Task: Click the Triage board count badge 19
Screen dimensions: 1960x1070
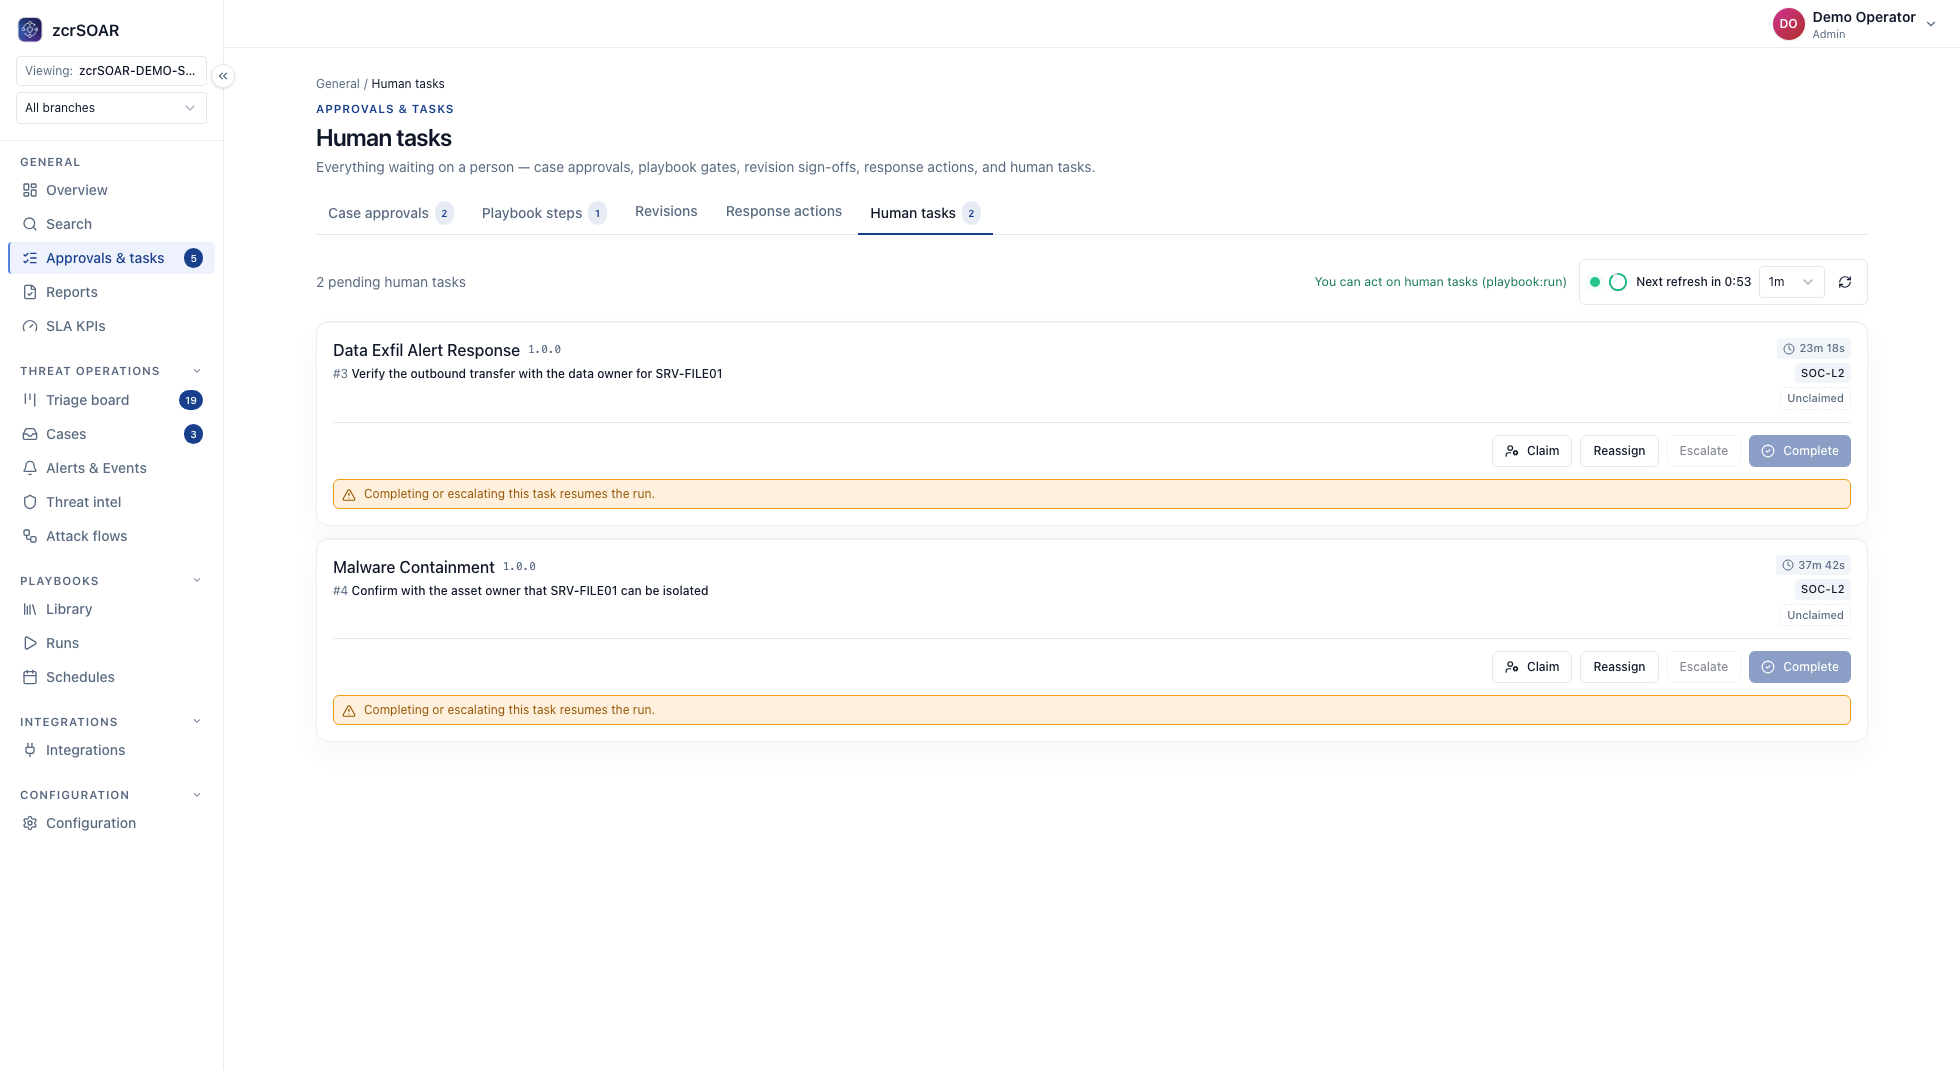Action: pyautogui.click(x=191, y=400)
